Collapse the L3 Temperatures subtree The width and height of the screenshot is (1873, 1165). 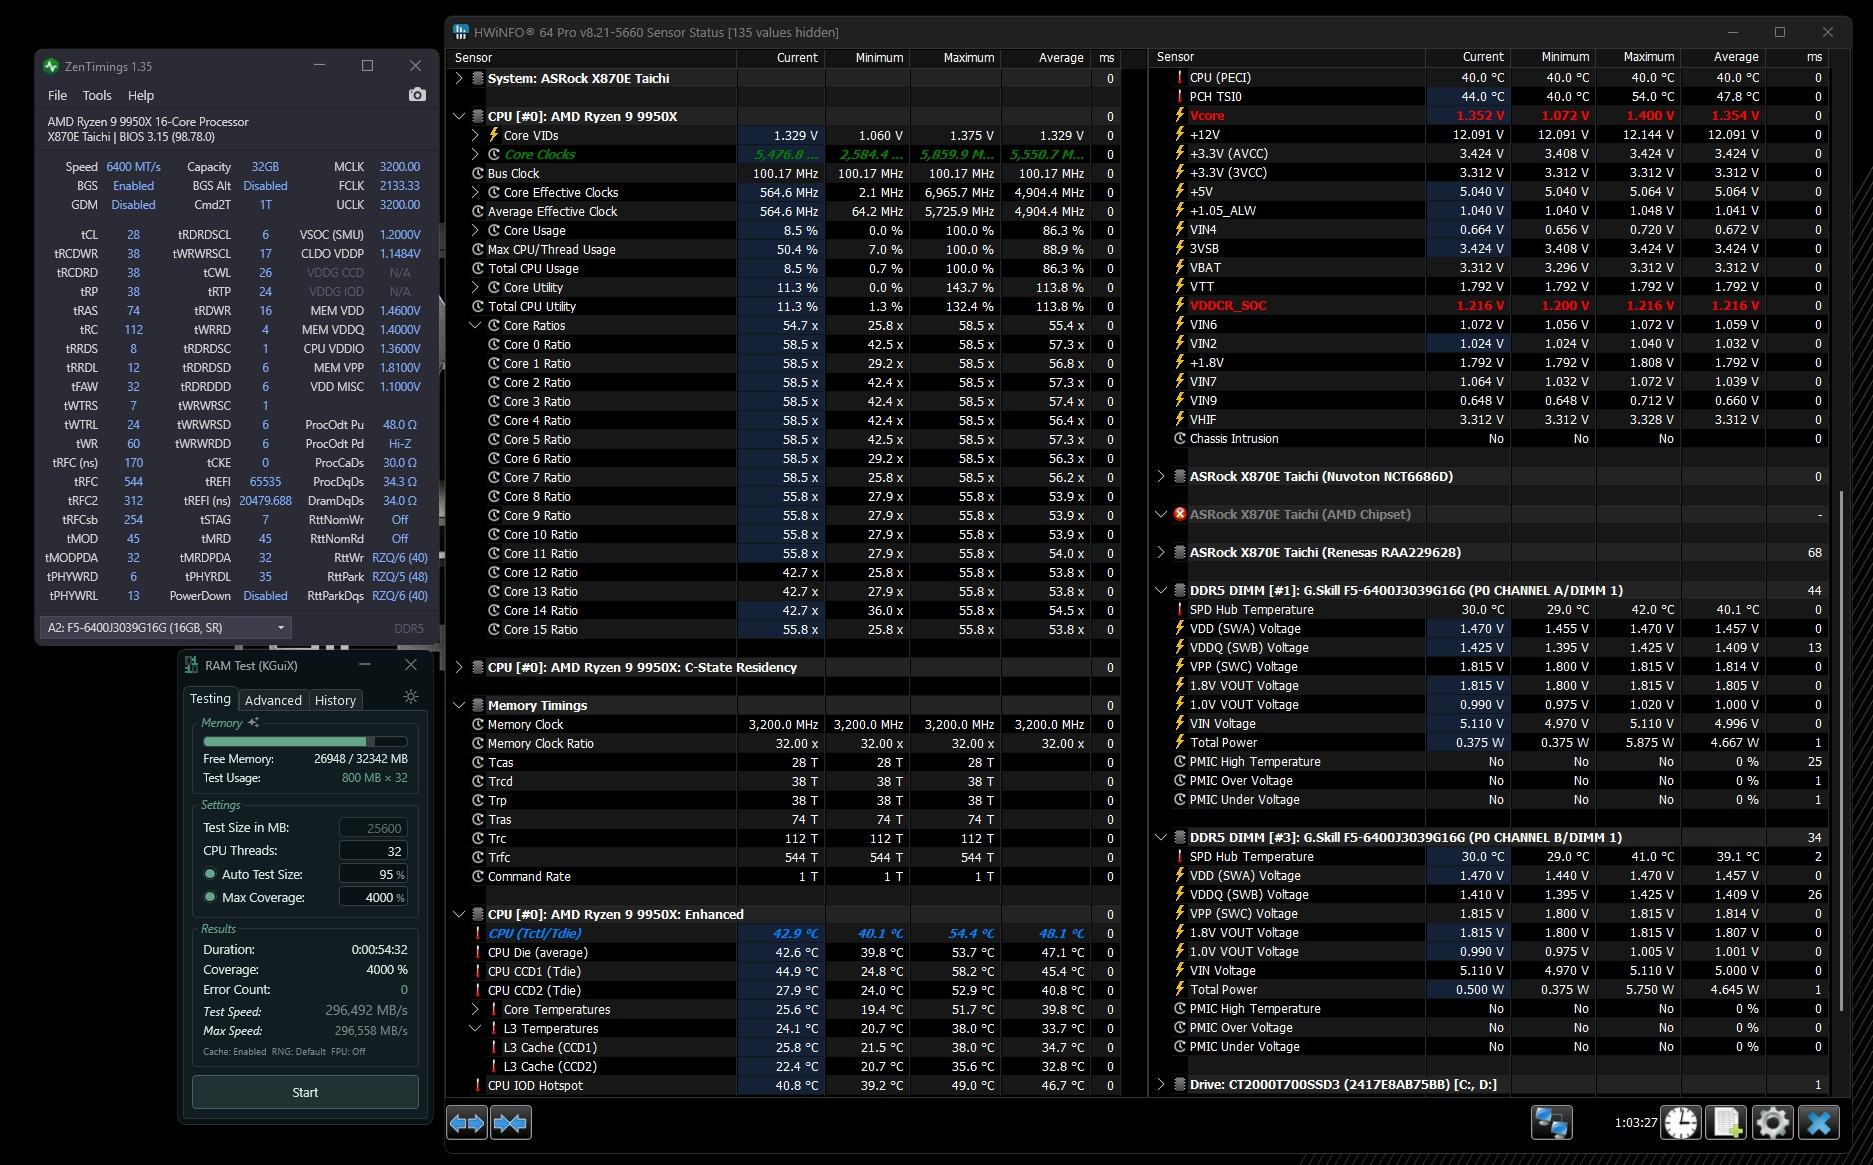475,1028
